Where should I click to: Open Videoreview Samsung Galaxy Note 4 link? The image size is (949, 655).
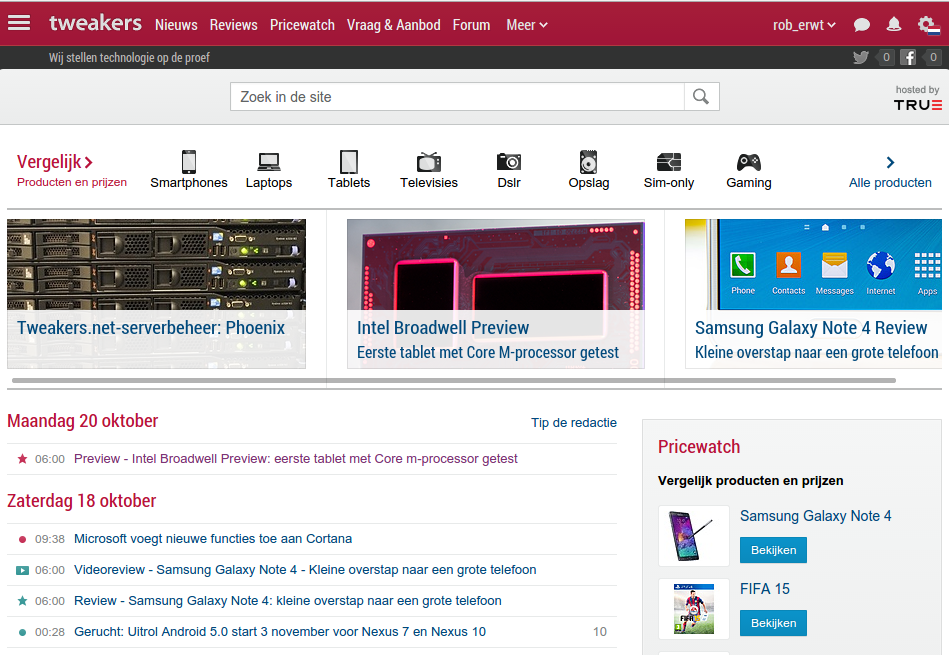(305, 570)
